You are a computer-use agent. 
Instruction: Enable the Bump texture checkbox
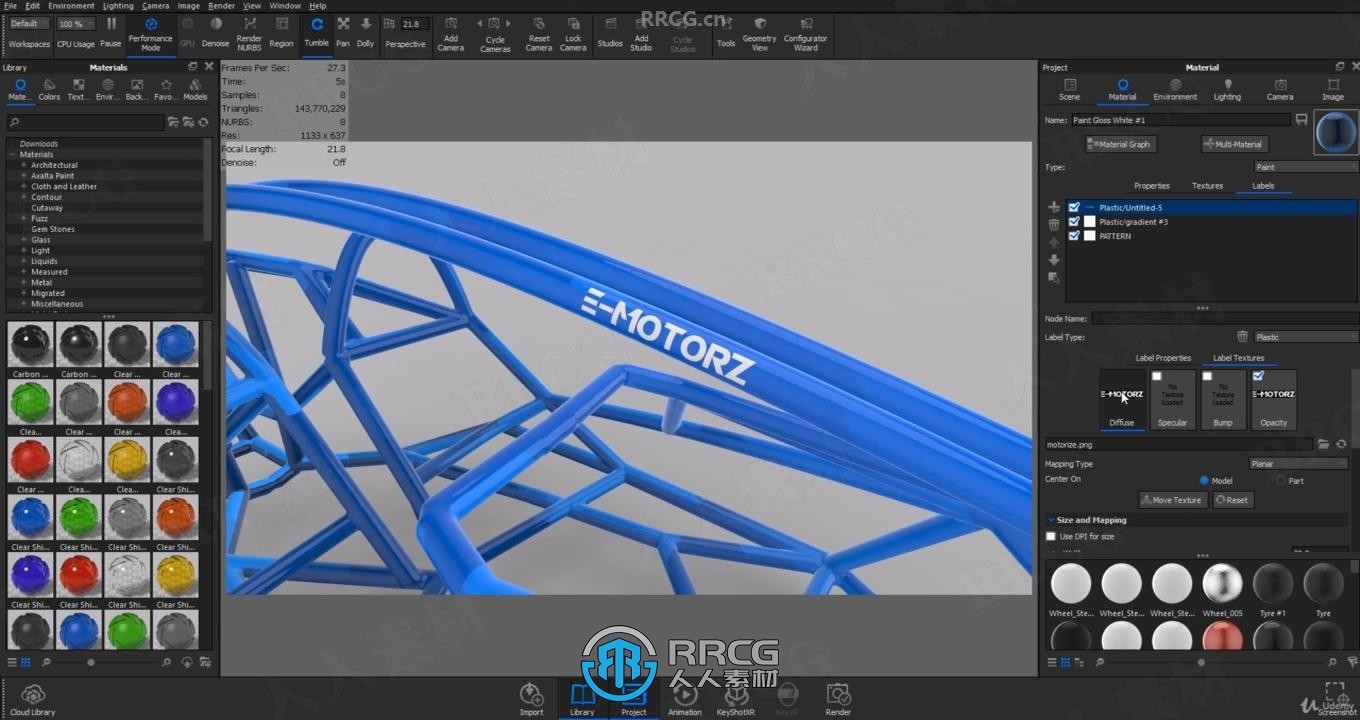pos(1207,377)
